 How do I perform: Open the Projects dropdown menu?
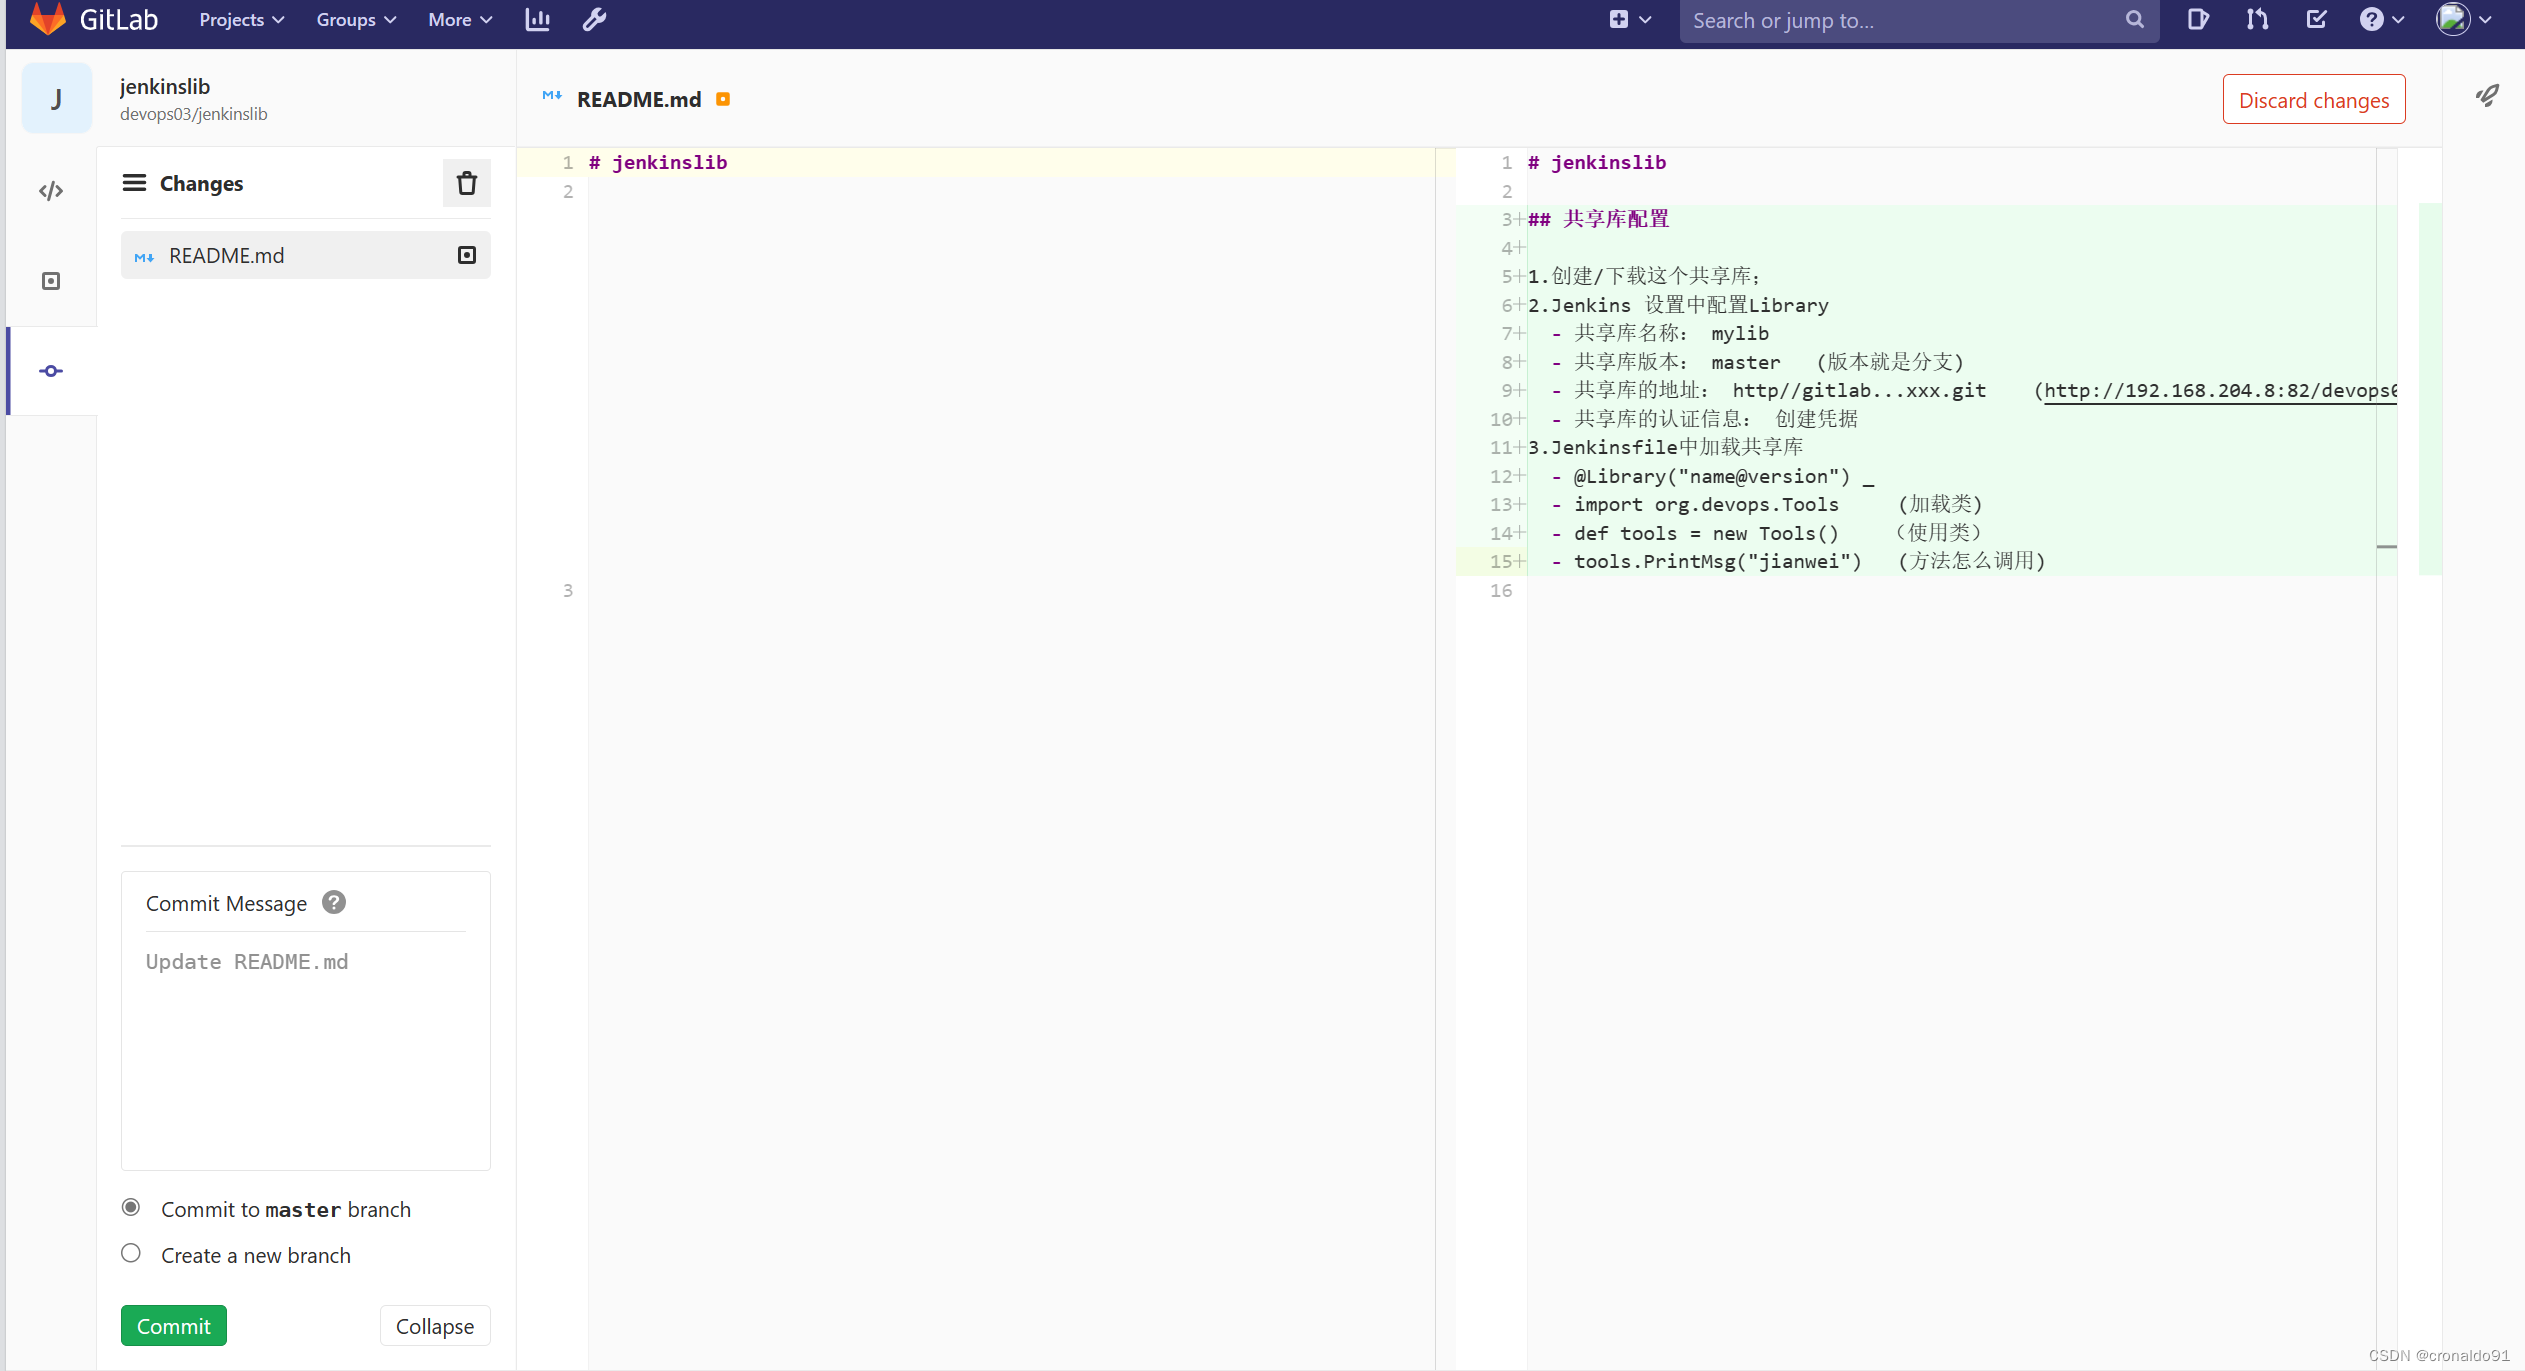pos(241,20)
